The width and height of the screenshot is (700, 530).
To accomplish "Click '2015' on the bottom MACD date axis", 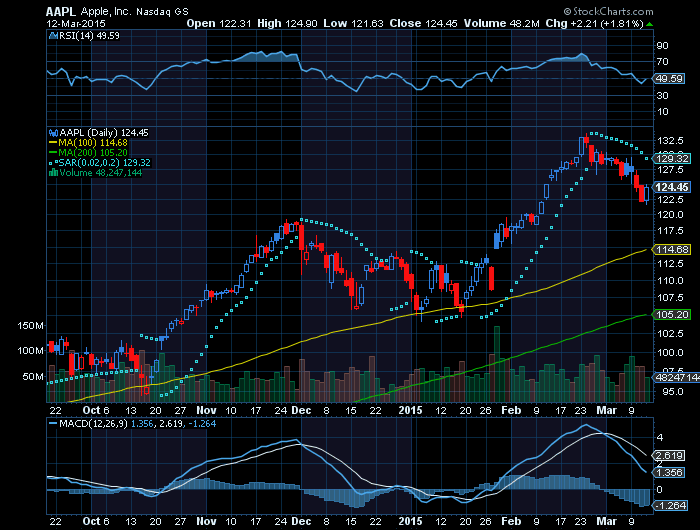I will tap(410, 521).
